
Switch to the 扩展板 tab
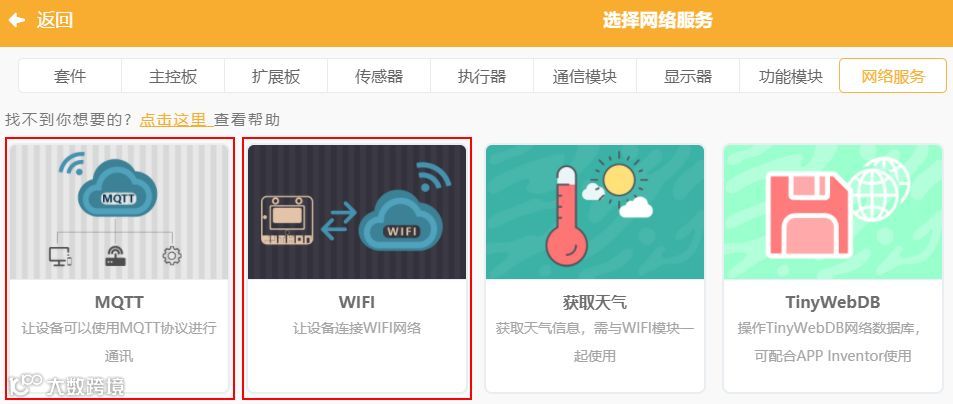click(x=276, y=76)
